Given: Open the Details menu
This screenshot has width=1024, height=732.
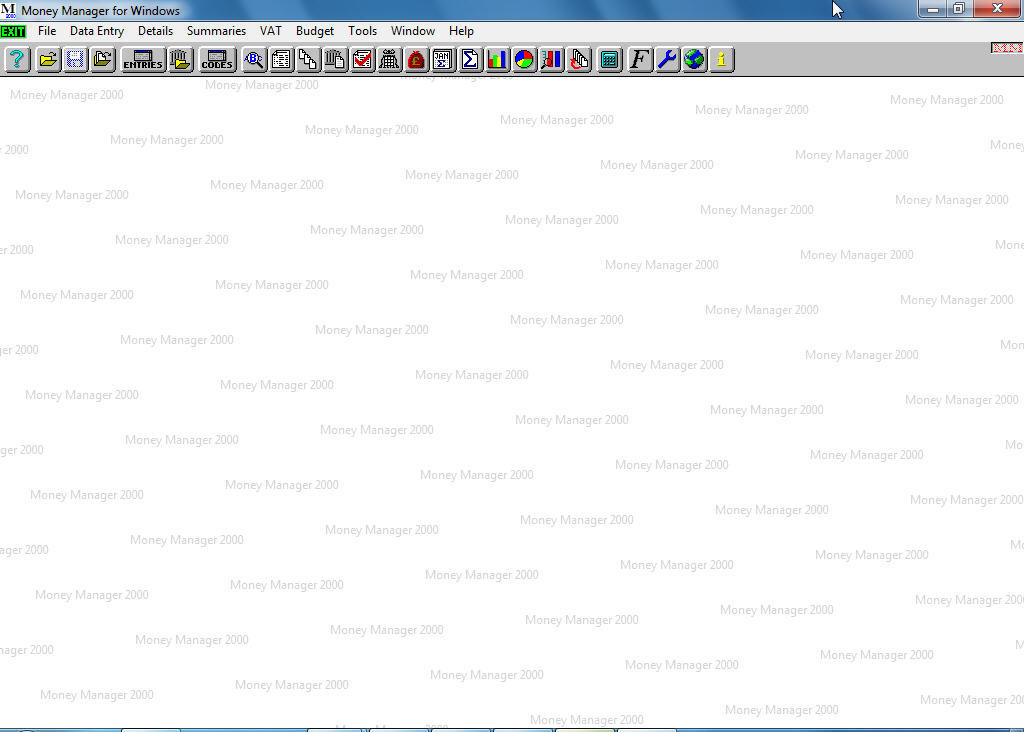Looking at the screenshot, I should (155, 31).
